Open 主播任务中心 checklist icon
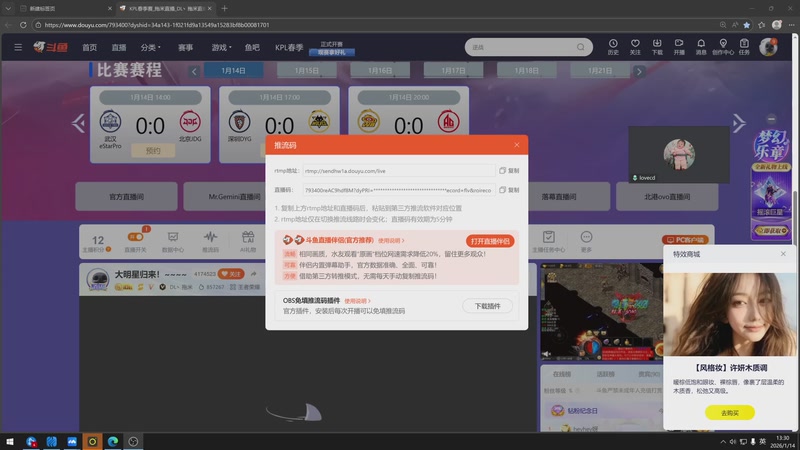 point(548,242)
